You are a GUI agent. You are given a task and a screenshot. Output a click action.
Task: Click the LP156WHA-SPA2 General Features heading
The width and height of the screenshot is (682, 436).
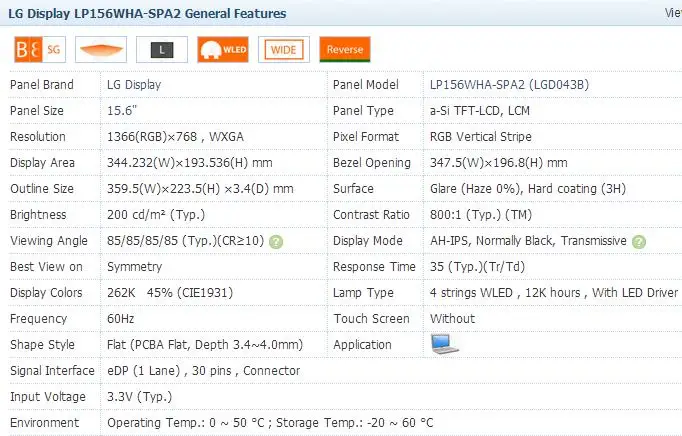click(147, 13)
